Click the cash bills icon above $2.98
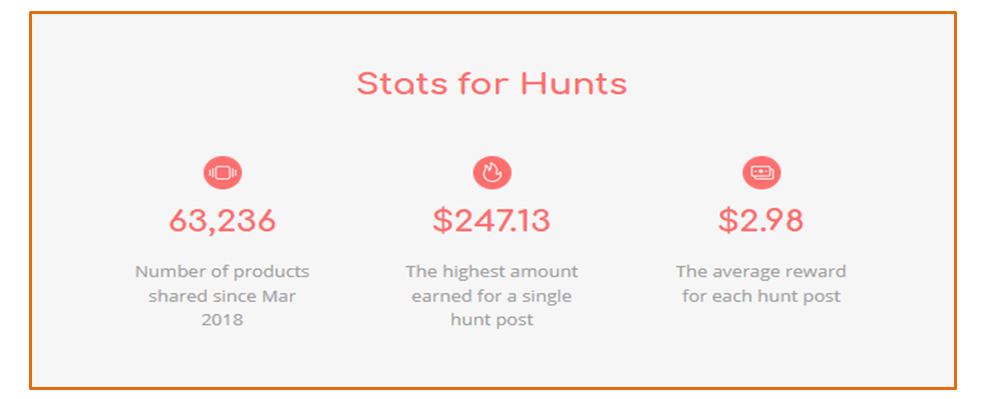 pyautogui.click(x=762, y=173)
